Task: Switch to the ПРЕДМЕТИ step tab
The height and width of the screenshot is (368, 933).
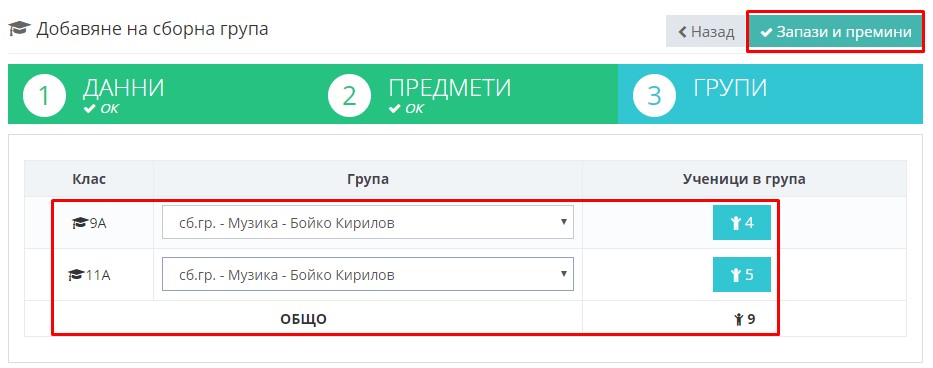Action: [465, 94]
